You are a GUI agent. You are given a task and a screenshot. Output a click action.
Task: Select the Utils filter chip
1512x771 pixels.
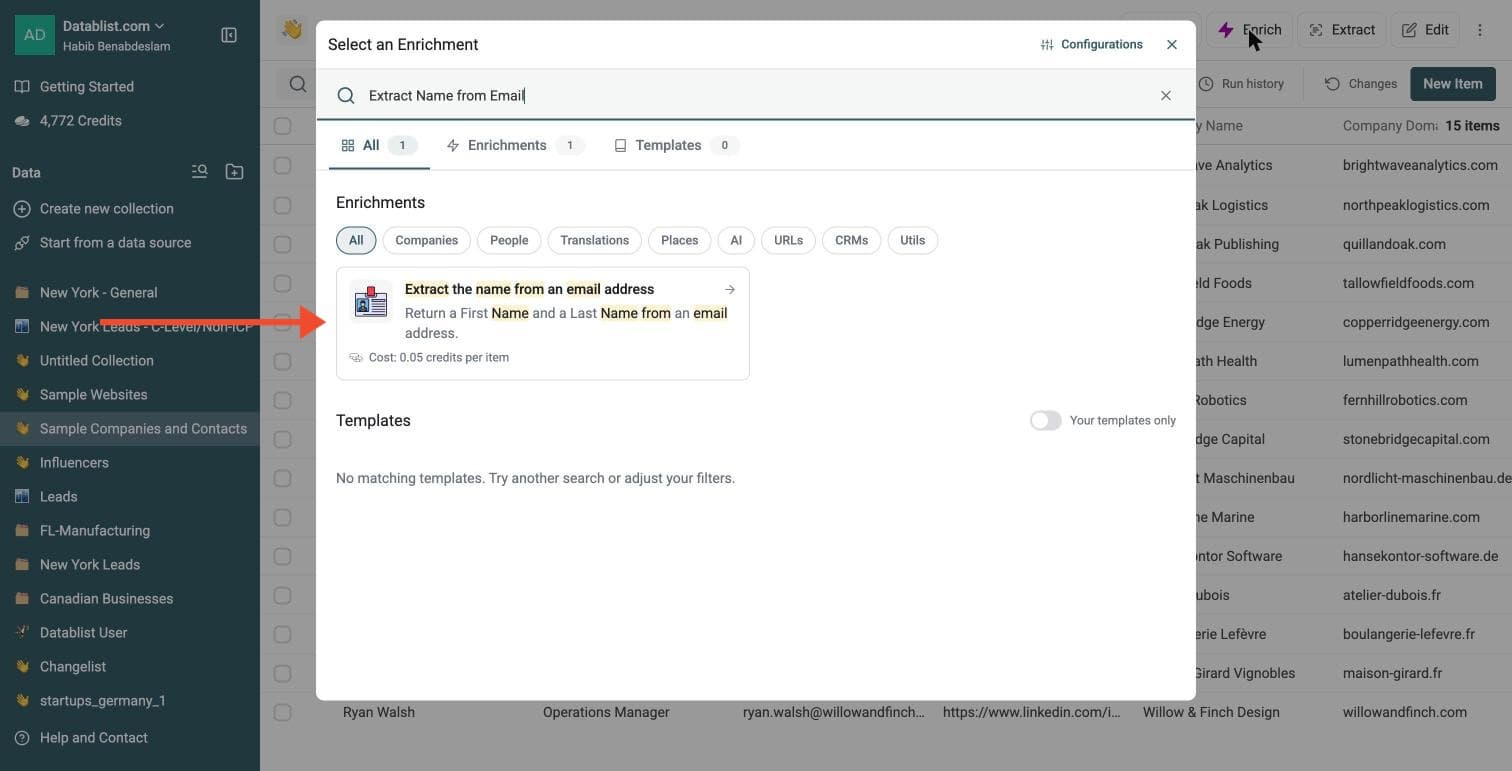point(913,240)
